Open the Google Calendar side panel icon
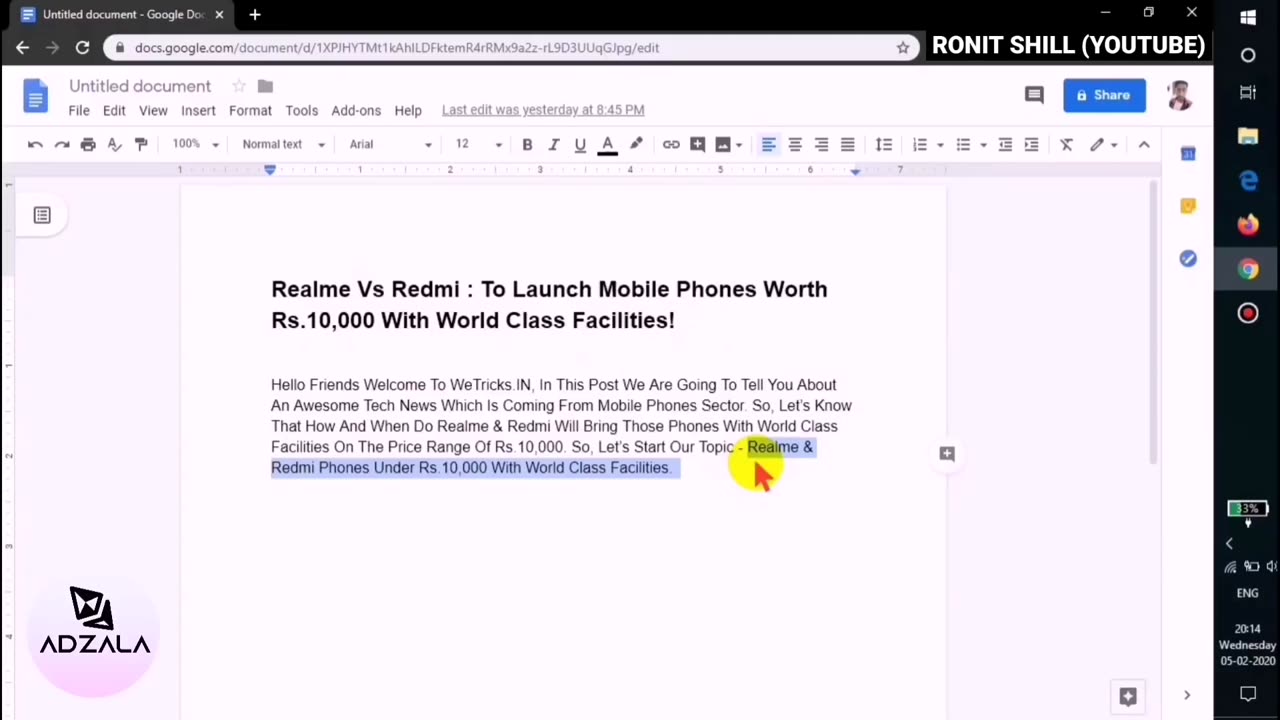 pyautogui.click(x=1188, y=154)
